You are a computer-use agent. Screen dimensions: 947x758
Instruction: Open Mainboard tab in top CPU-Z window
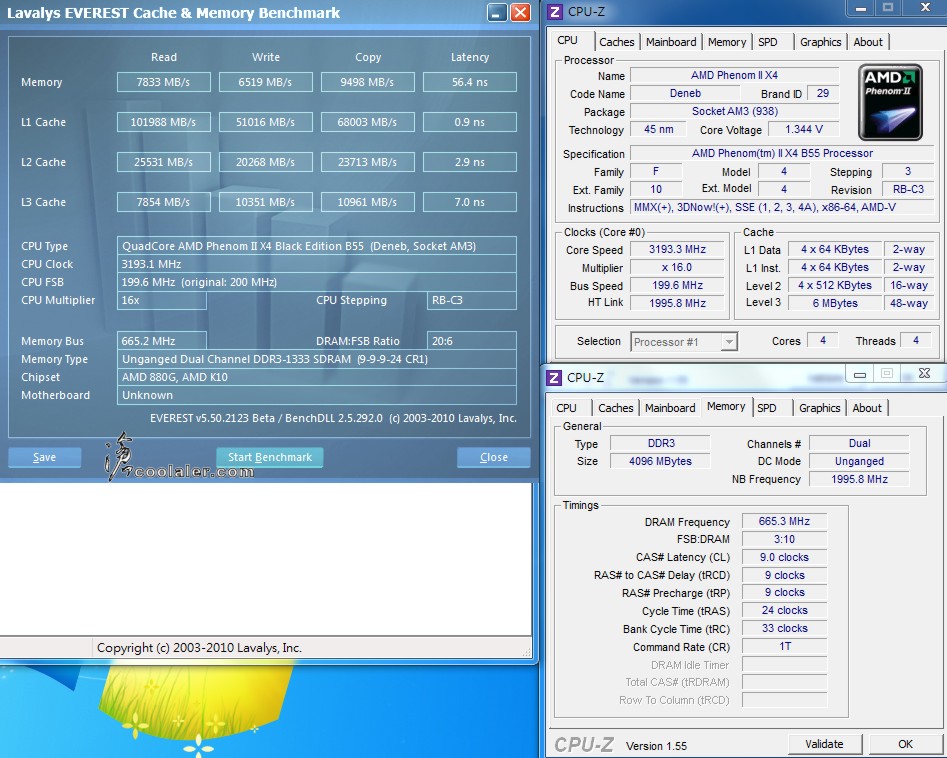tap(671, 42)
